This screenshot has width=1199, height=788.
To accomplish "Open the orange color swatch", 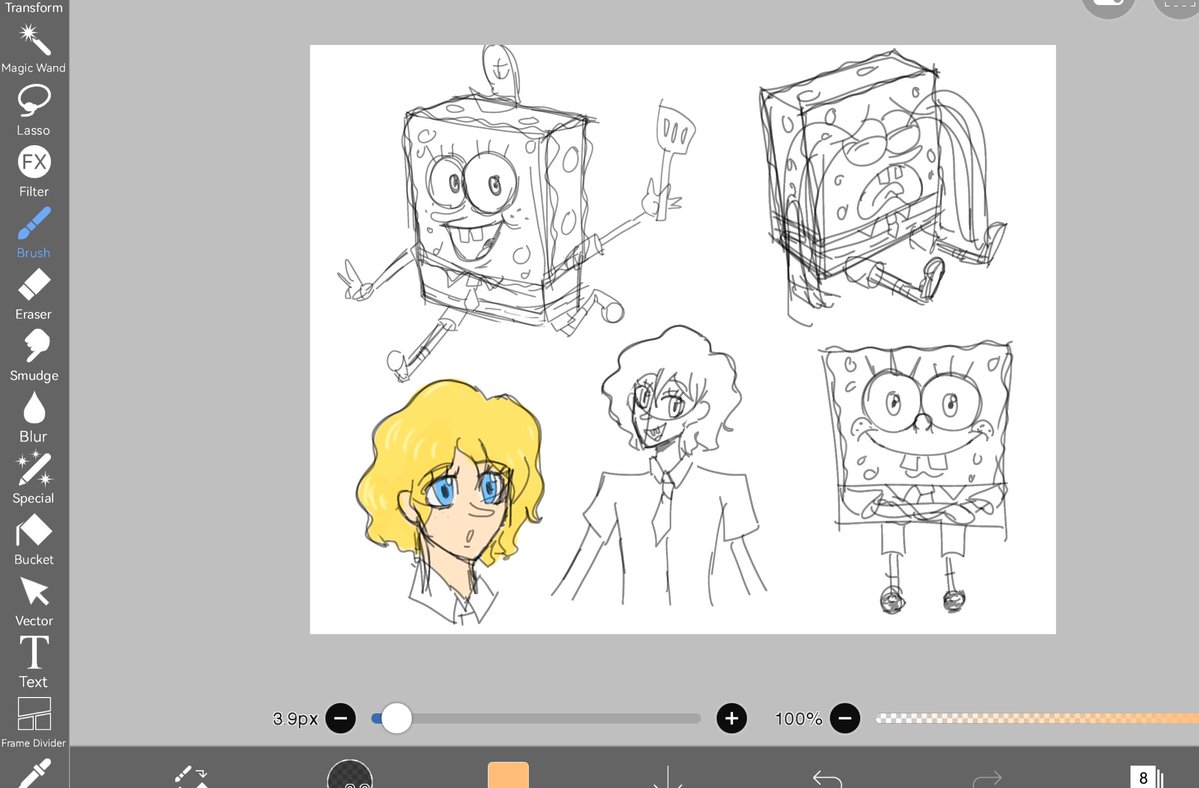I will (x=509, y=774).
